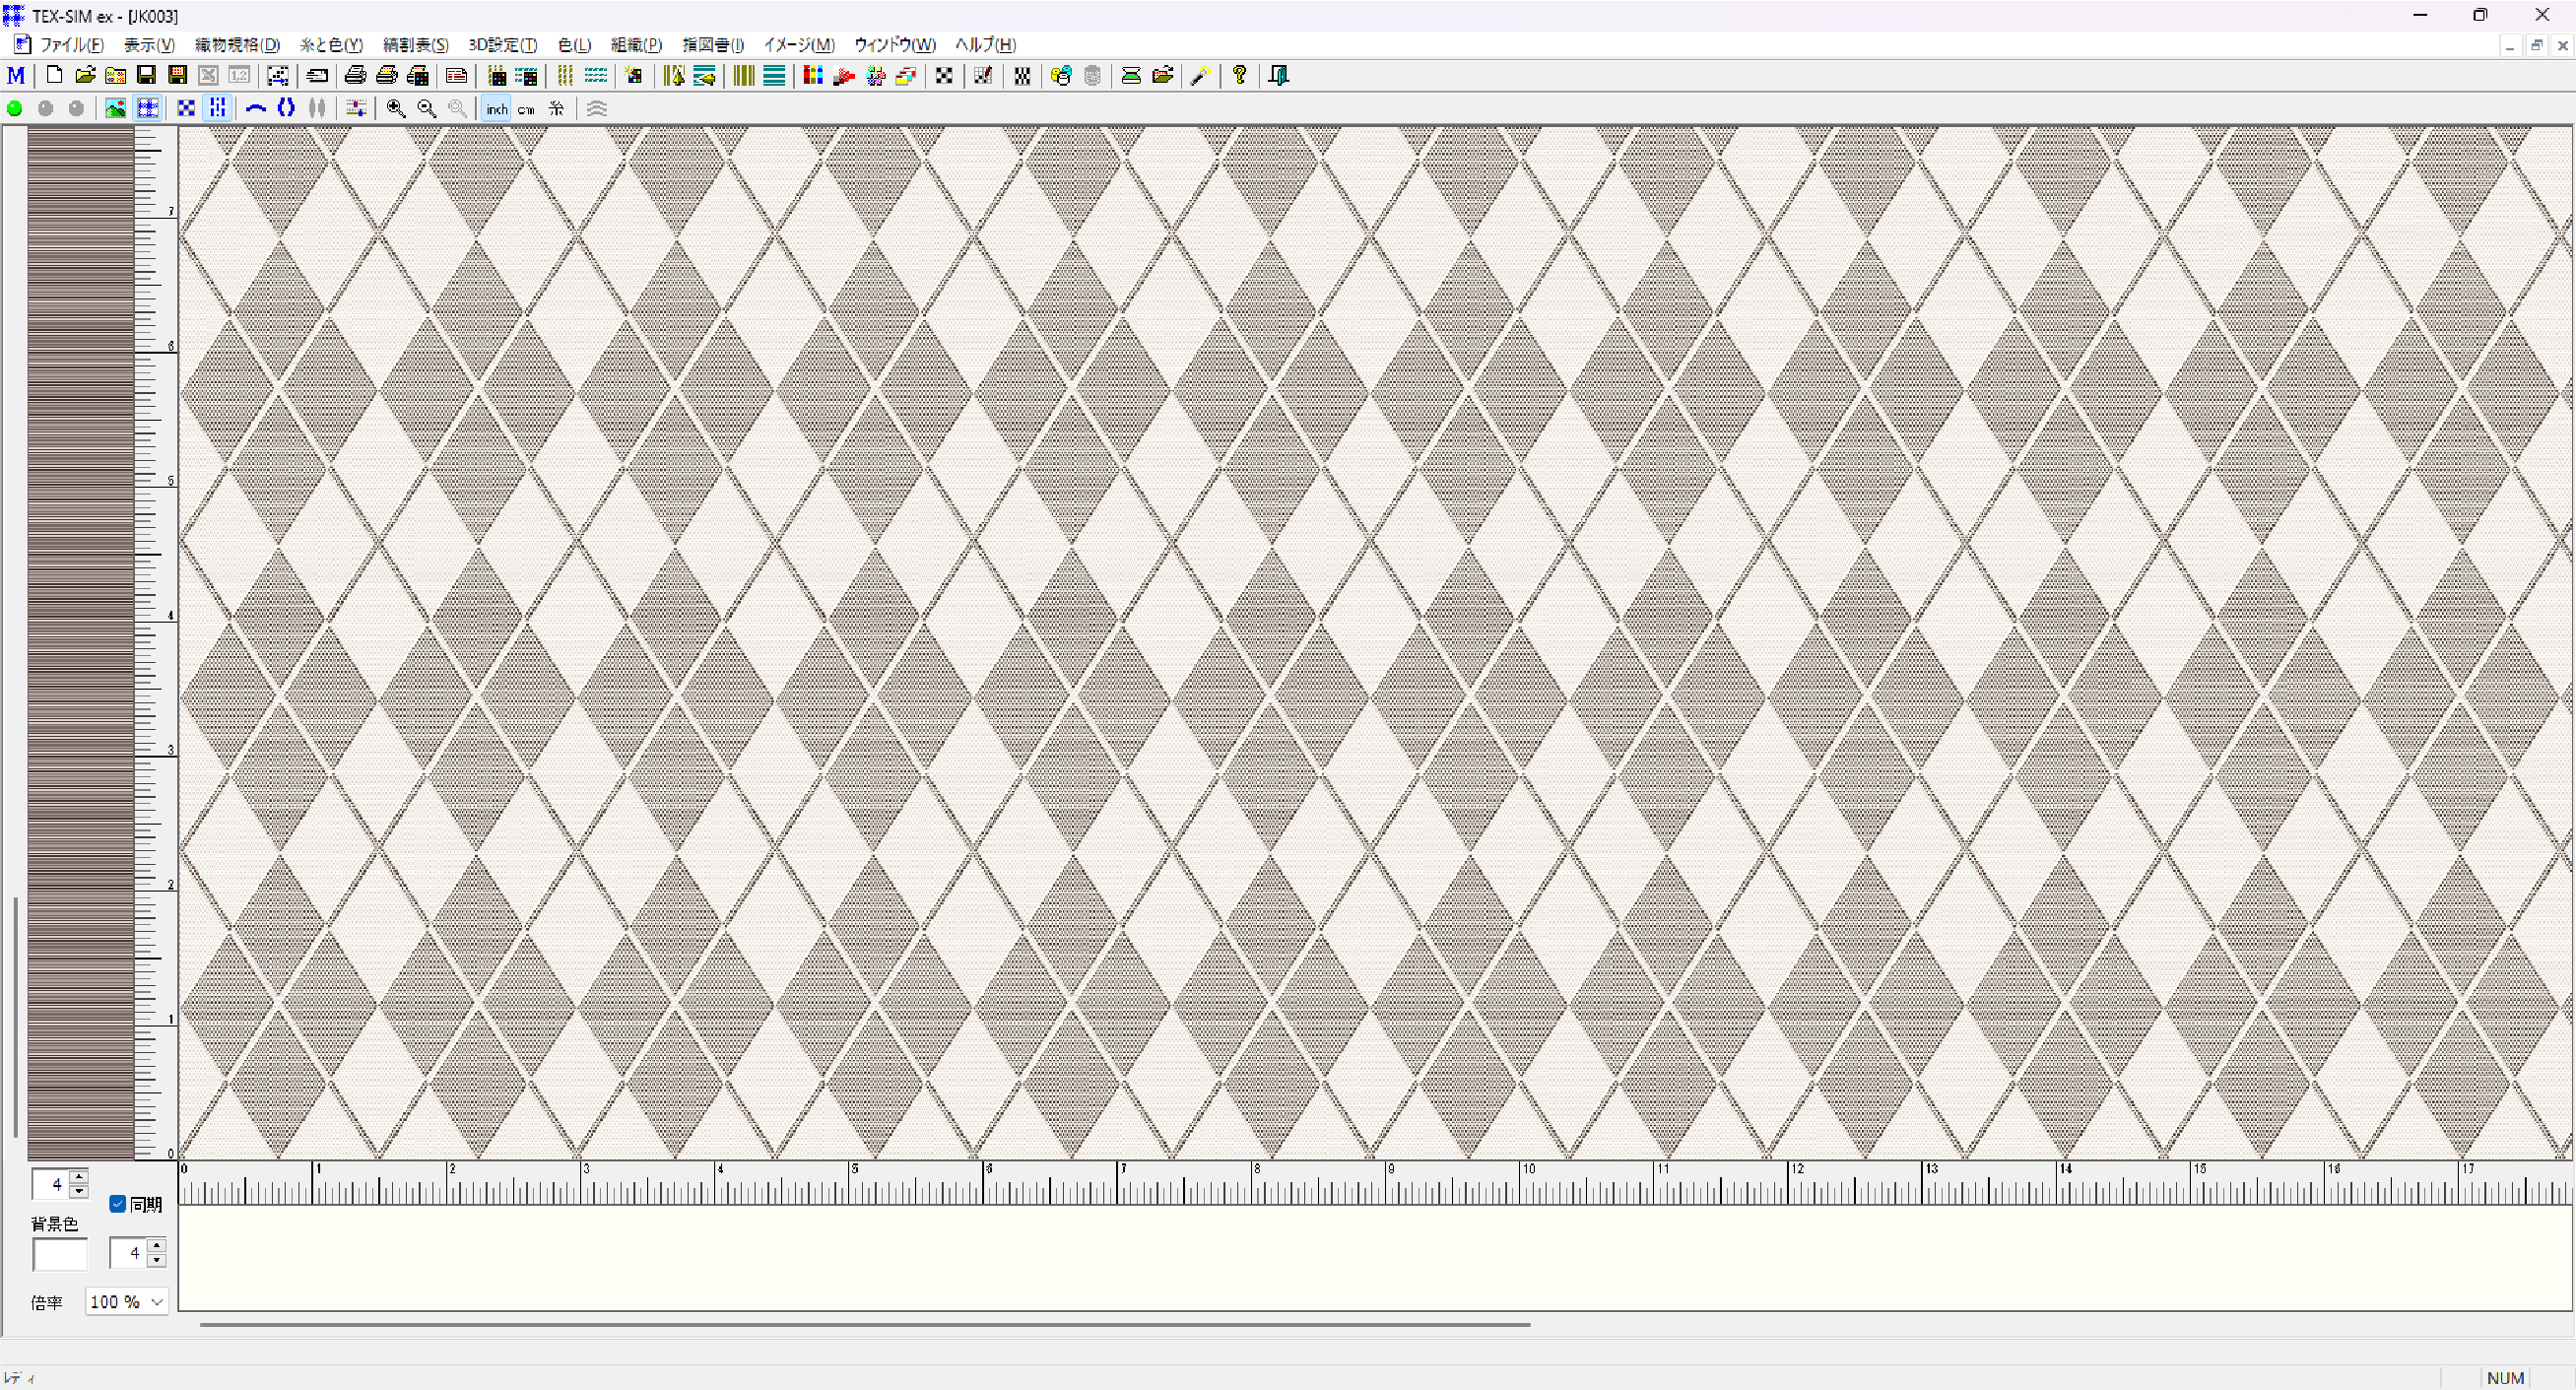Open the 表示(V) menu
Image resolution: width=2576 pixels, height=1390 pixels.
coord(149,44)
